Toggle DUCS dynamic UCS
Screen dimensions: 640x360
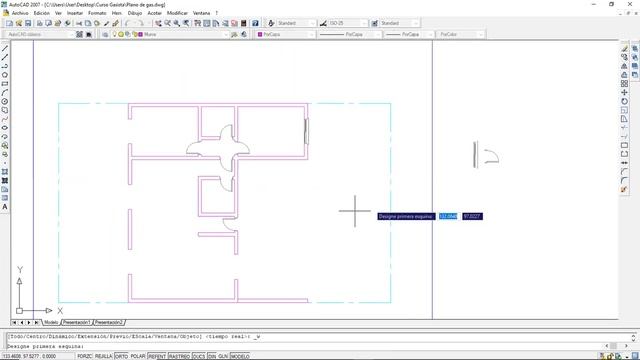[199, 356]
